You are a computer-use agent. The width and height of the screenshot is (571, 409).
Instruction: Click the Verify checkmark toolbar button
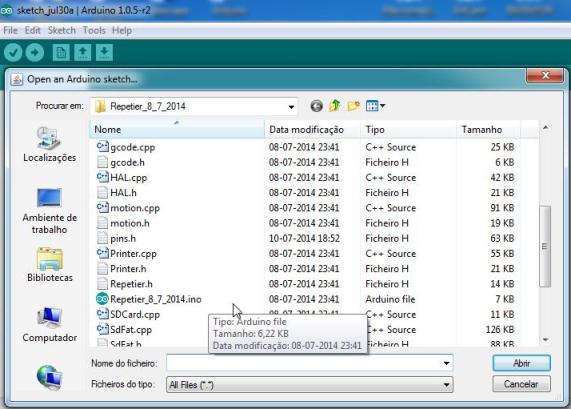13,53
